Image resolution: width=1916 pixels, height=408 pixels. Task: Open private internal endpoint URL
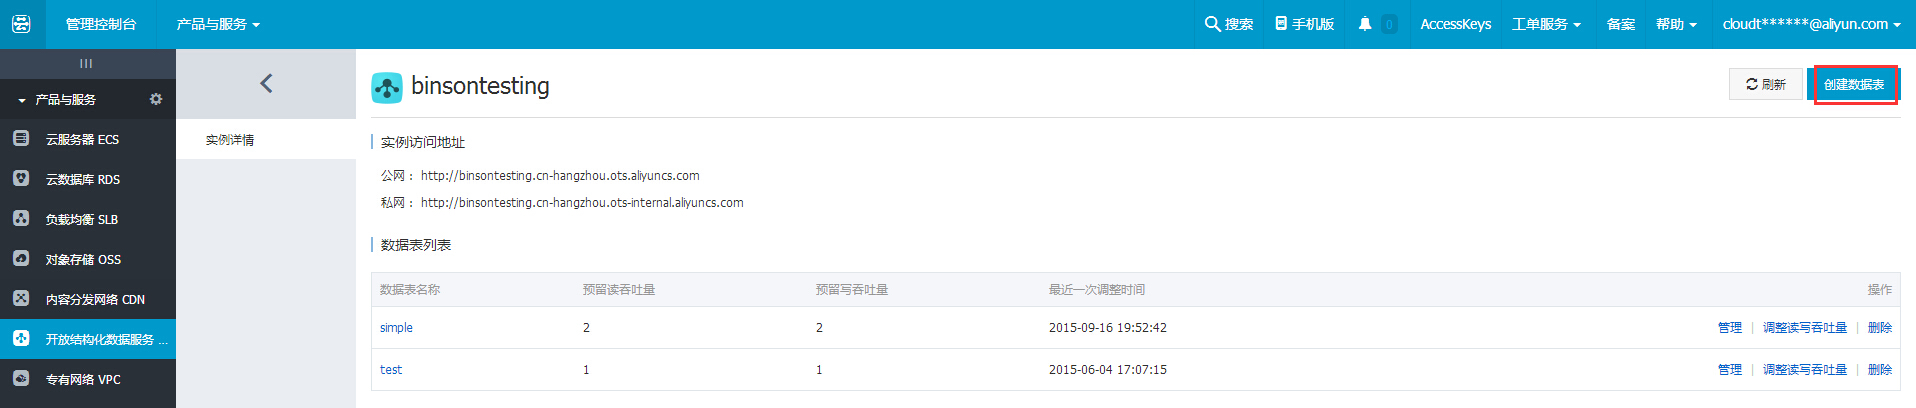582,203
